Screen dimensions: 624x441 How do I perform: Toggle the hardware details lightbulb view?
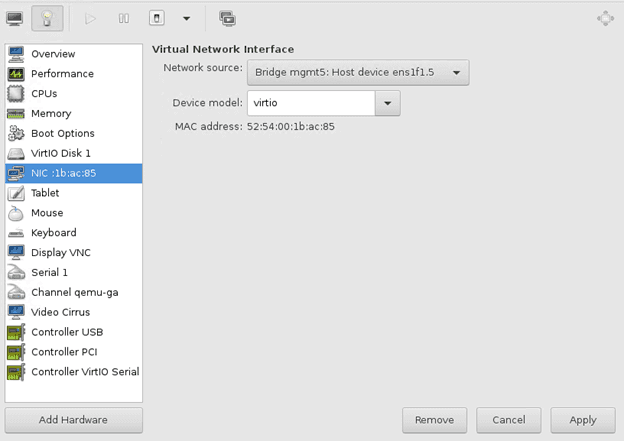(47, 18)
